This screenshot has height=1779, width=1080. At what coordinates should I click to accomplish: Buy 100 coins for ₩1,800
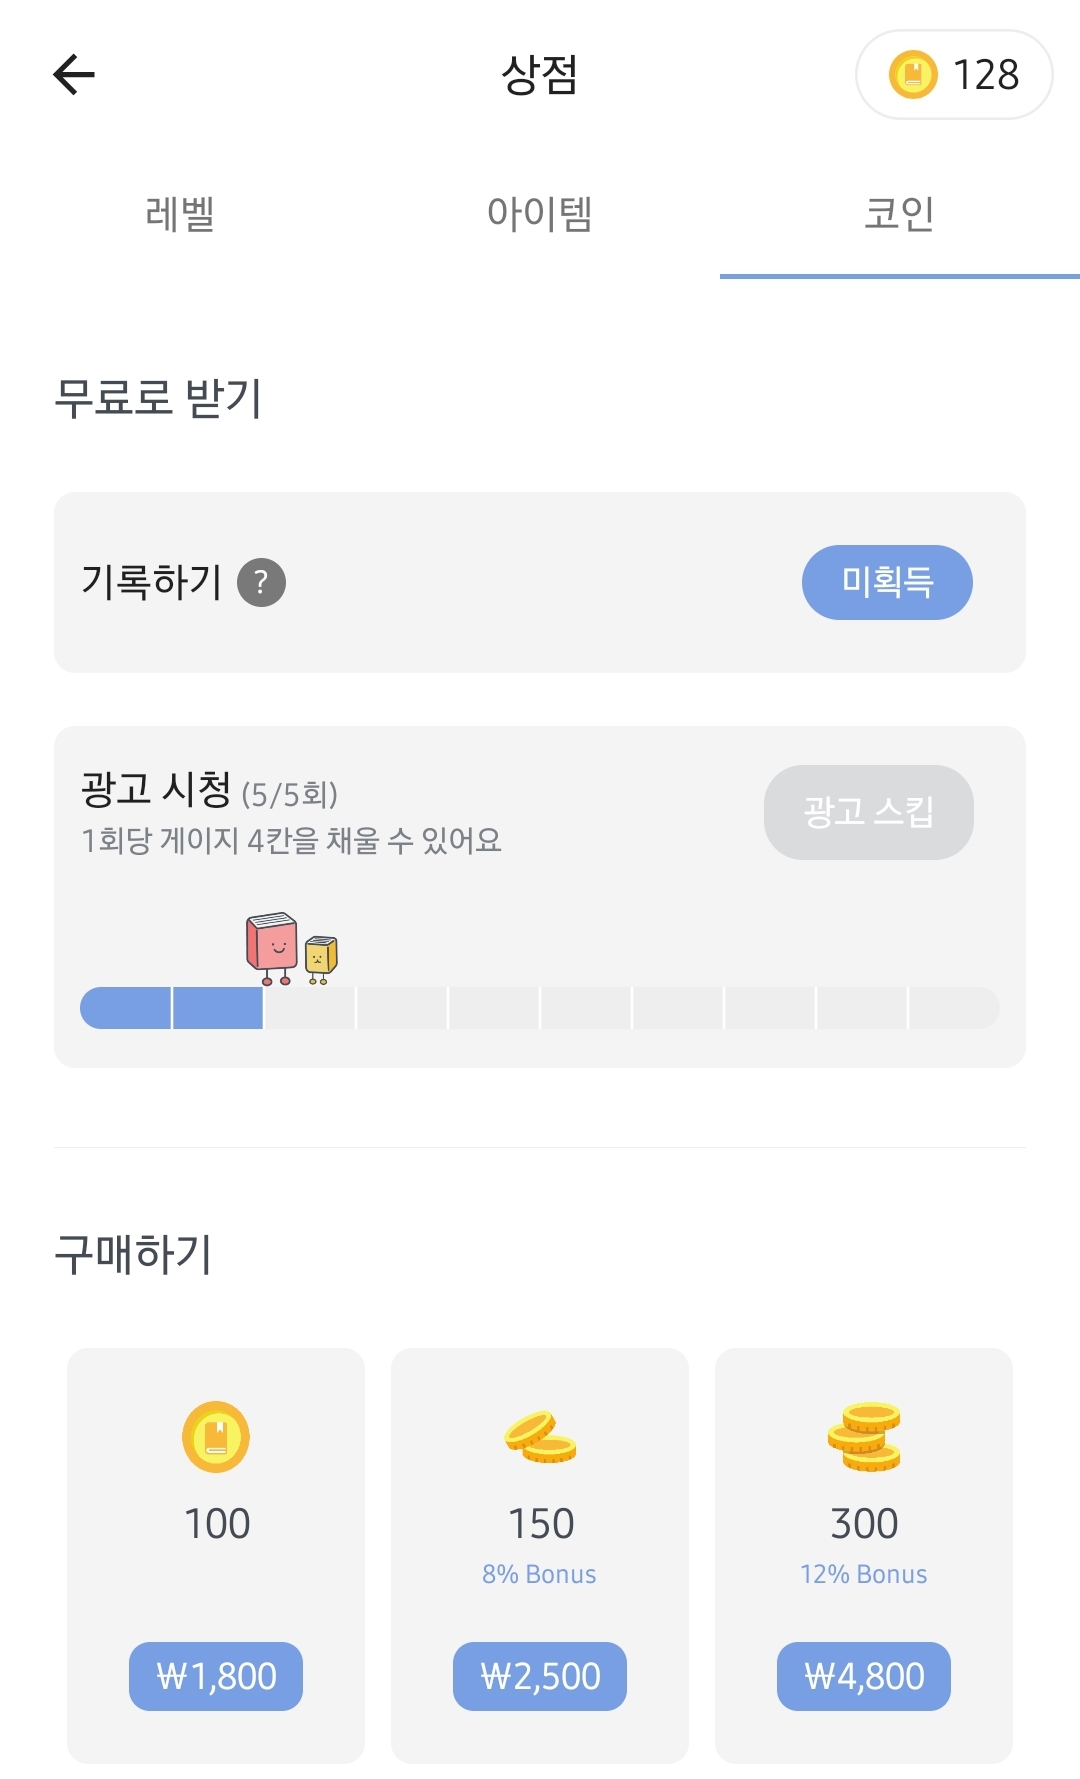(216, 1676)
